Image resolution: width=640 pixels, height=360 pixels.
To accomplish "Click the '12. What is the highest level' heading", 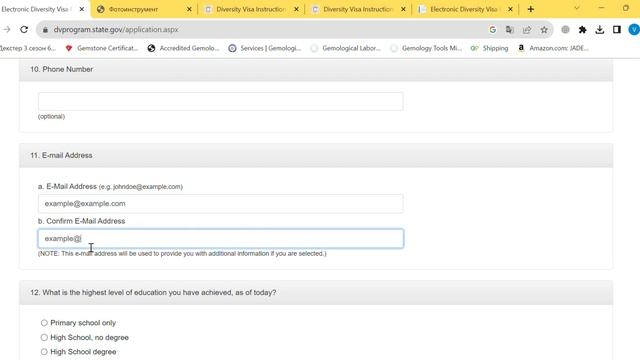I will [x=153, y=292].
